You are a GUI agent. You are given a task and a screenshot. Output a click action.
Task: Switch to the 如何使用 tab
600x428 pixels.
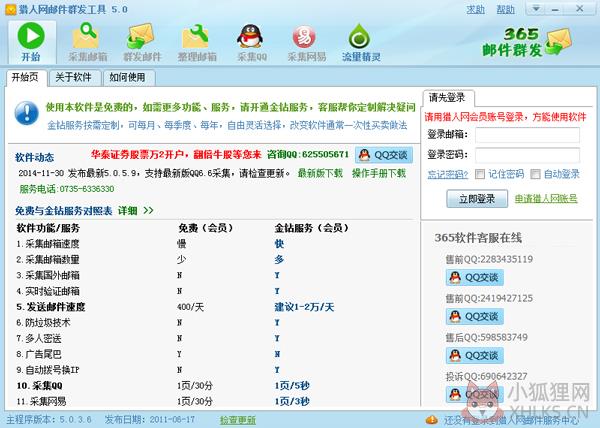click(x=127, y=78)
